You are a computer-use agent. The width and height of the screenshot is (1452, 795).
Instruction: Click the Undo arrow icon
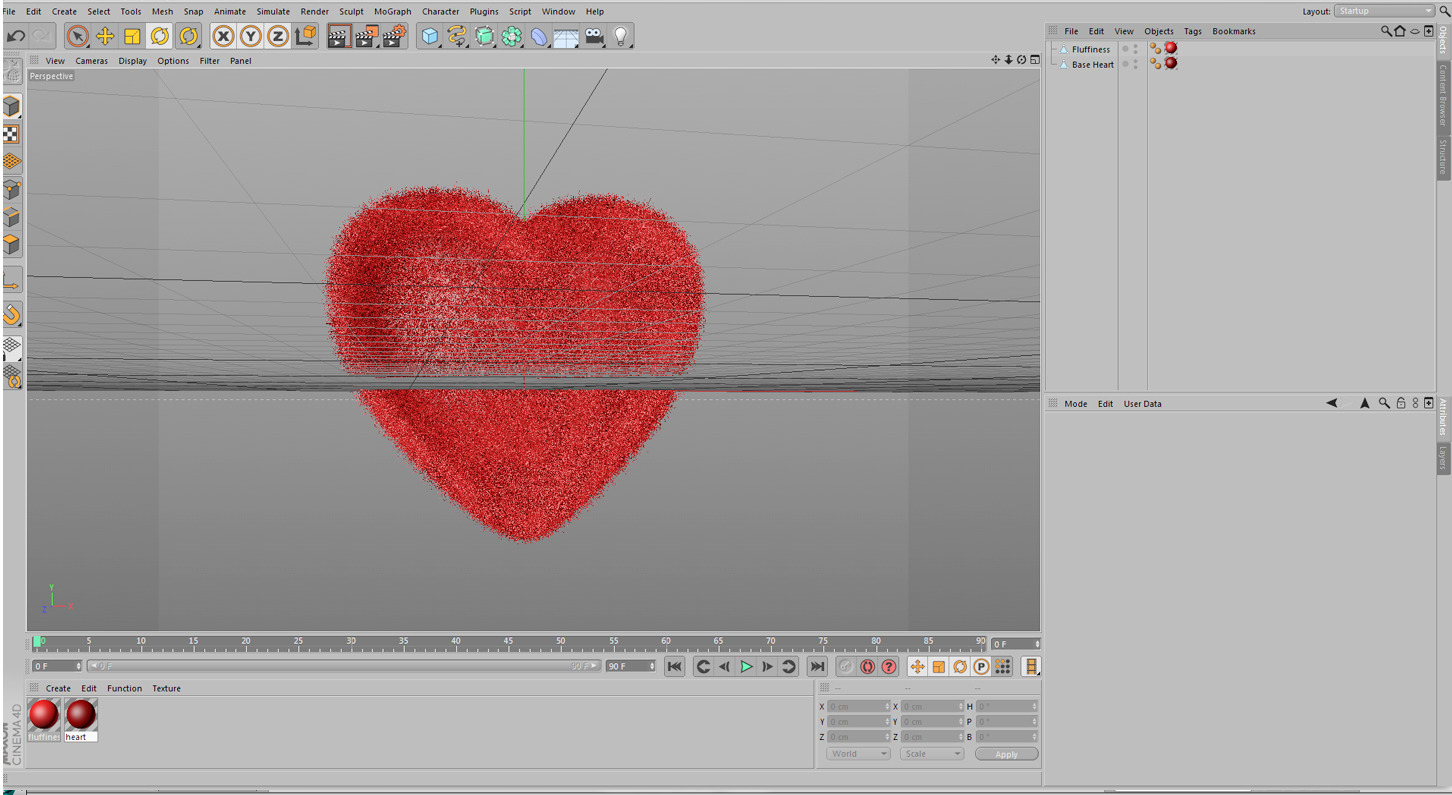pyautogui.click(x=16, y=37)
